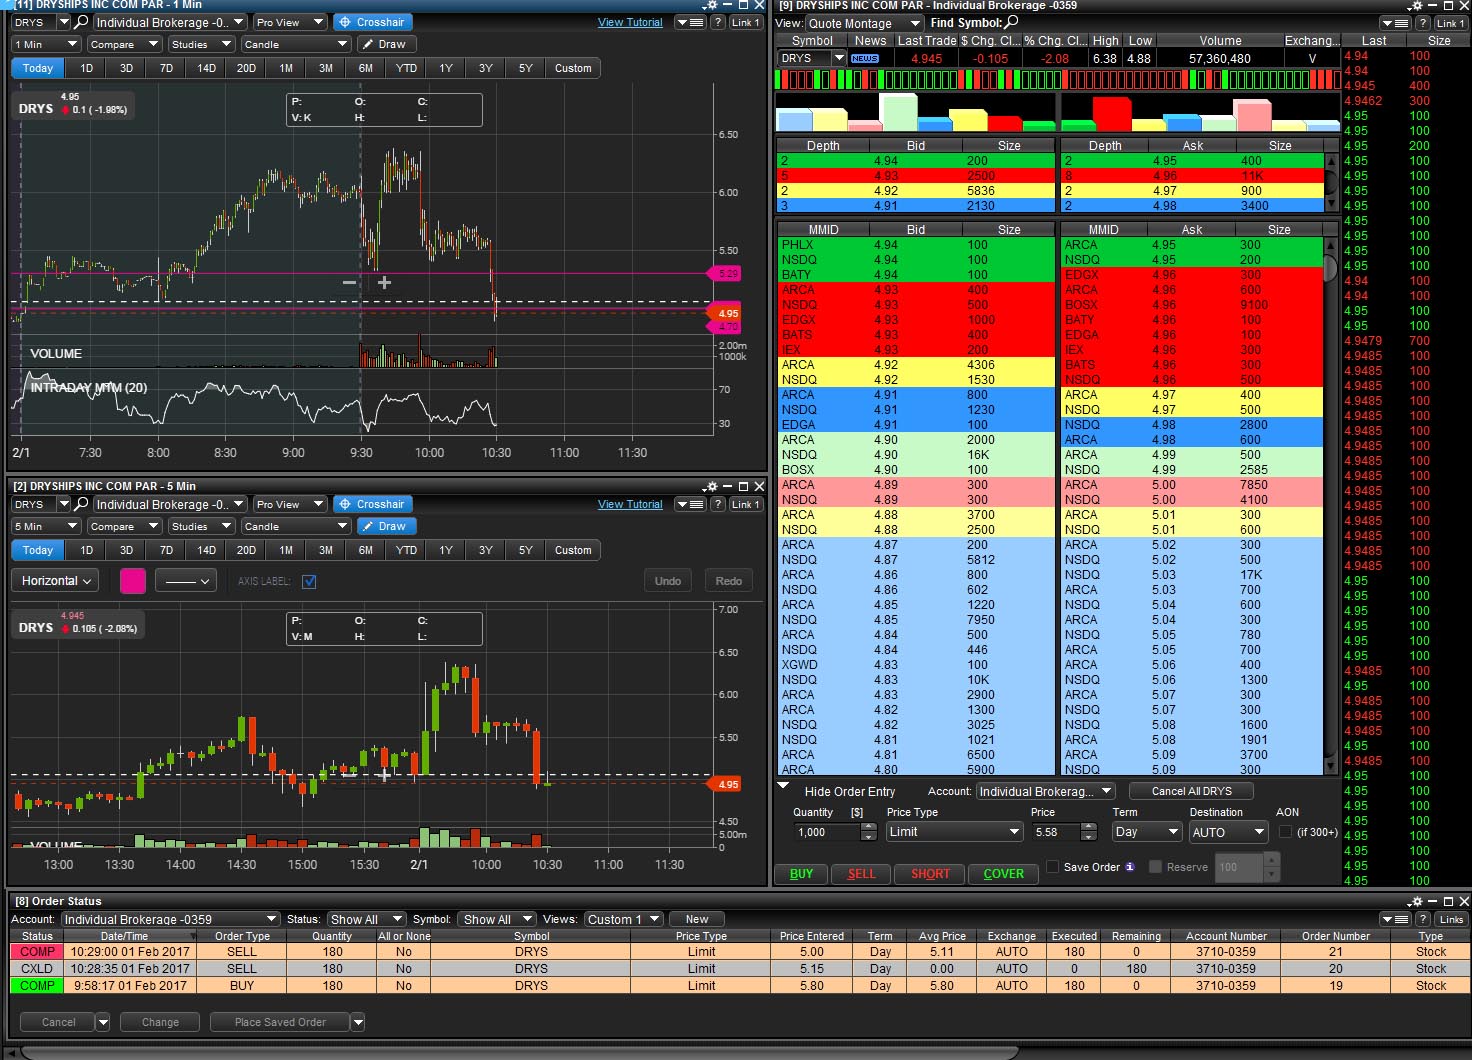
Task: Toggle Crosshair in the 5 Min chart
Action: pyautogui.click(x=372, y=504)
